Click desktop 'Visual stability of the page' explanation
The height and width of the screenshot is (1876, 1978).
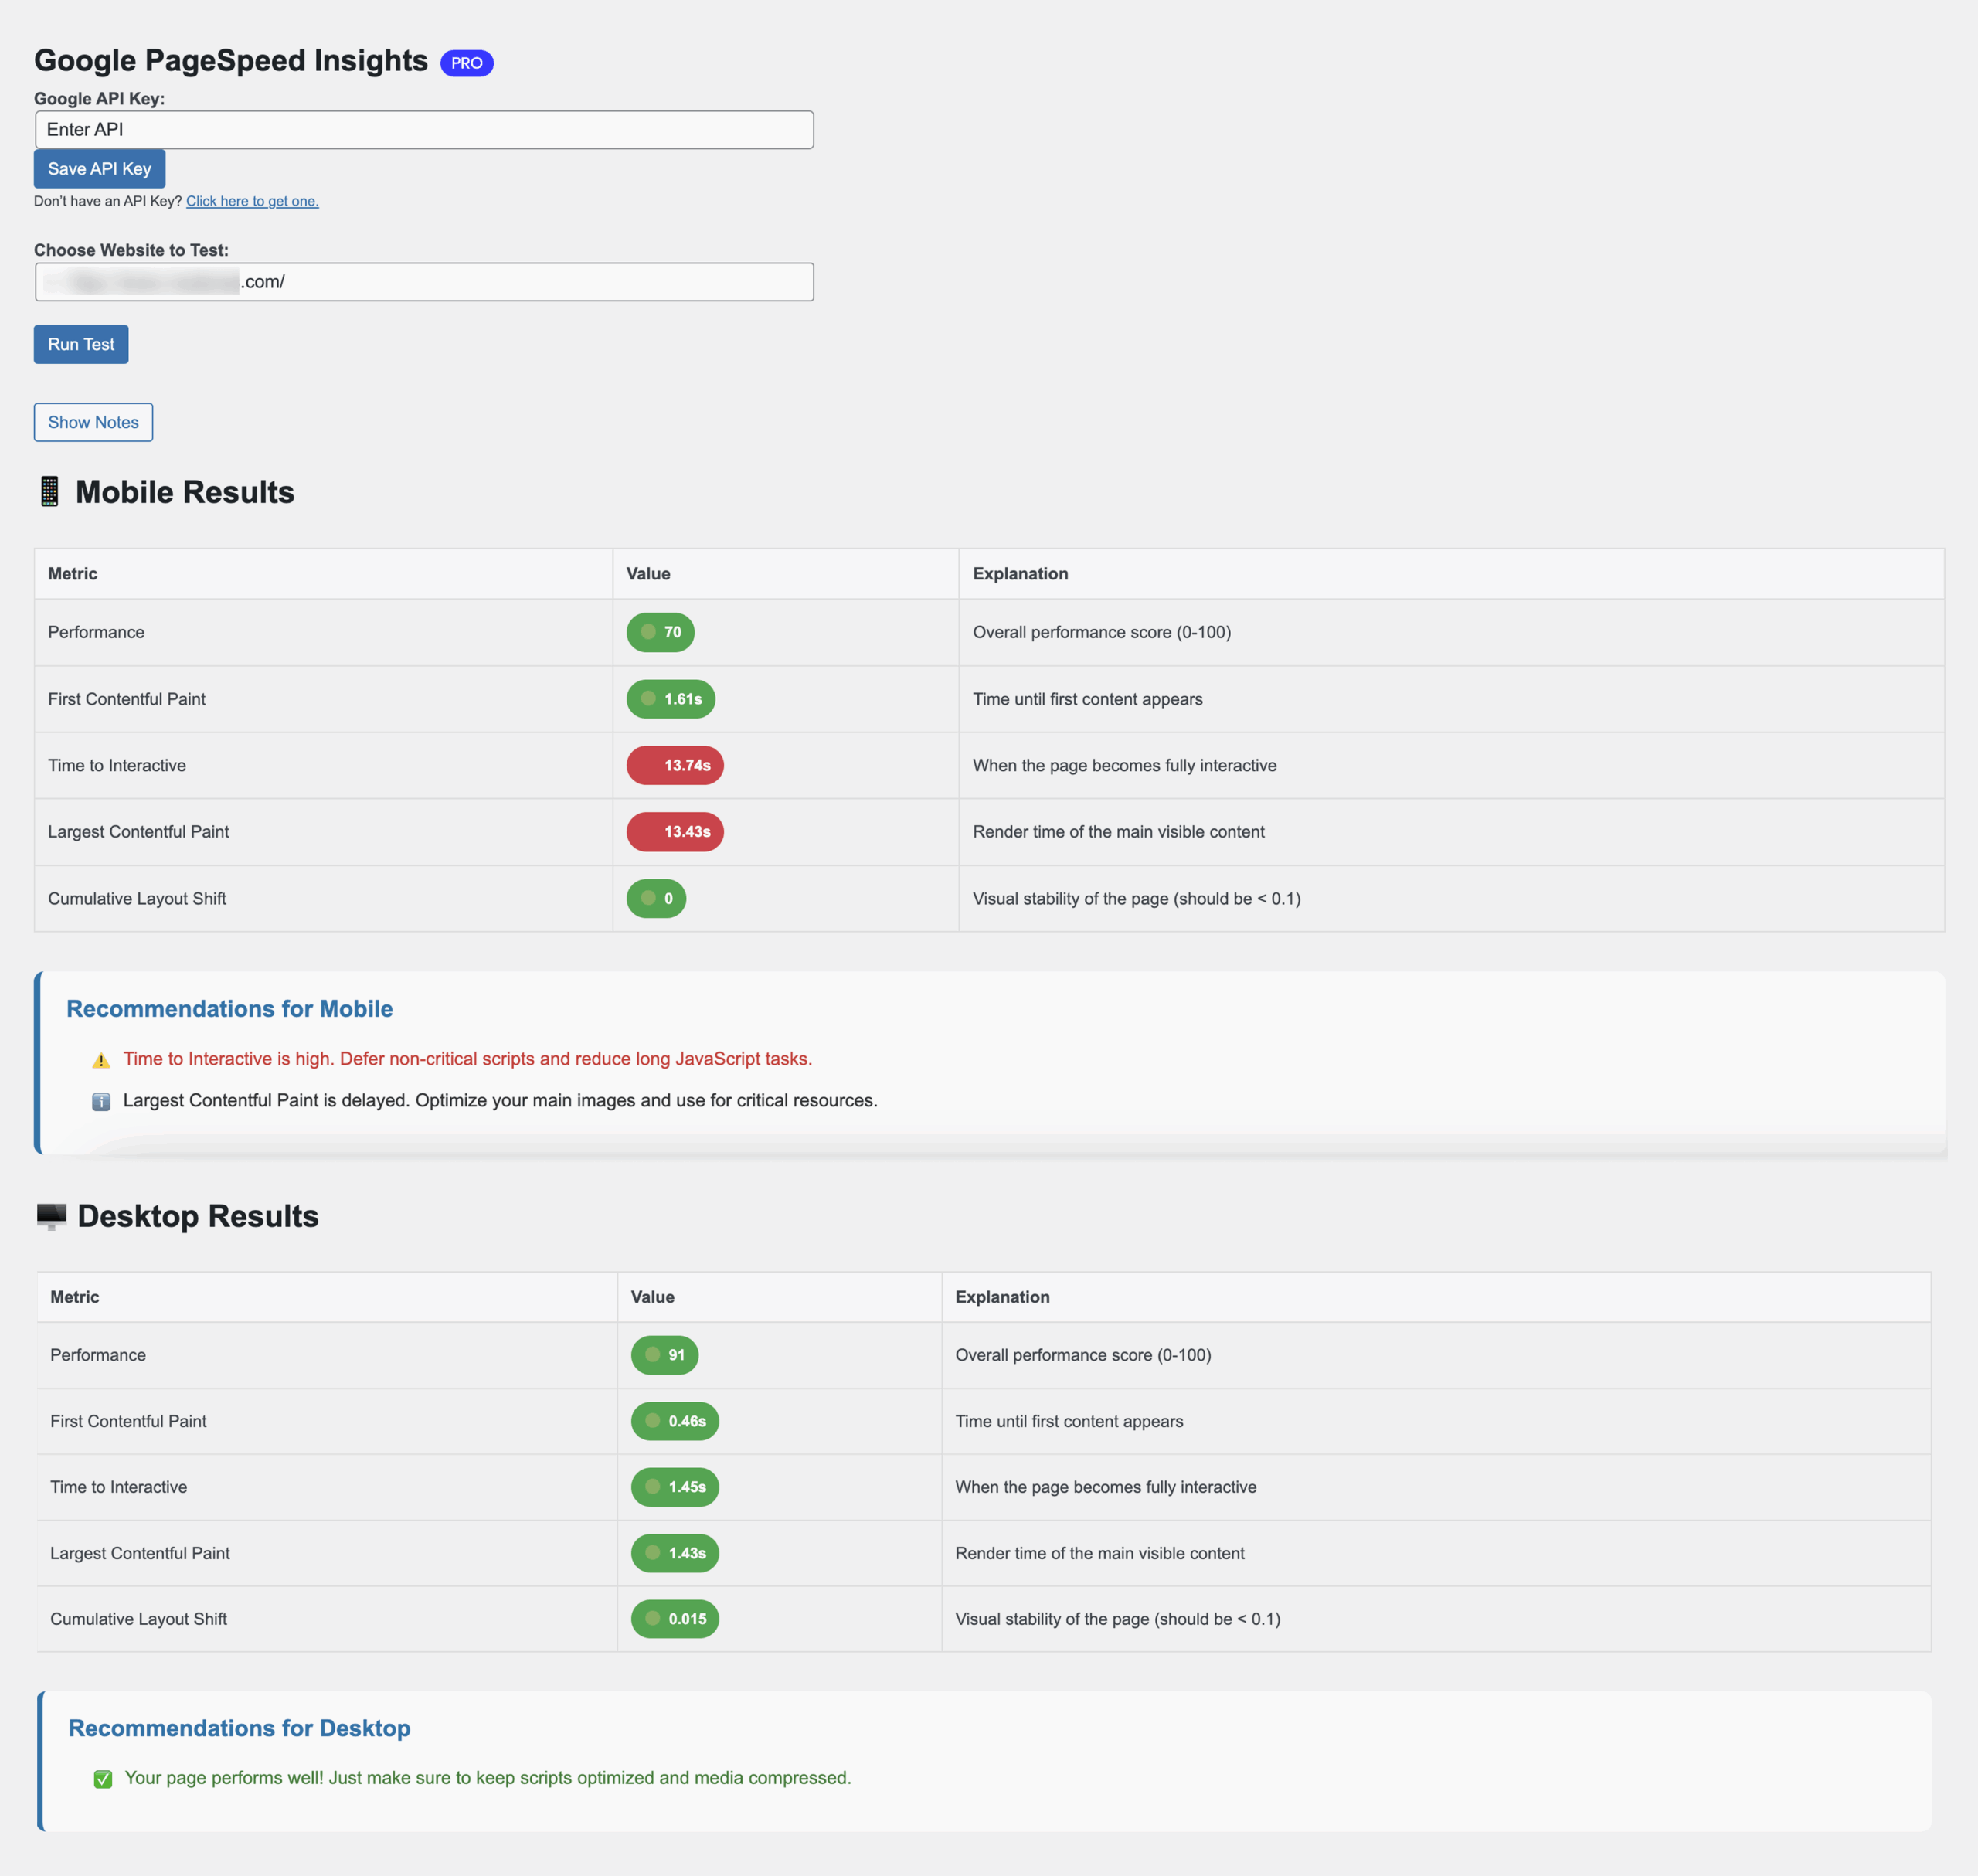pyautogui.click(x=1118, y=1619)
